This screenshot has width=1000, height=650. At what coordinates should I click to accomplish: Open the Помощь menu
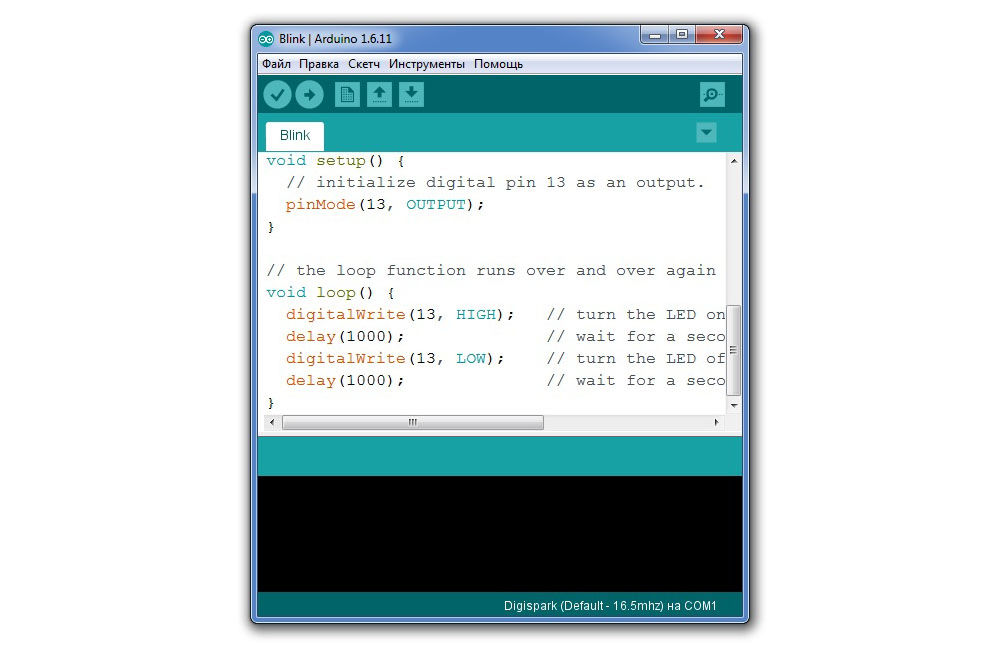pos(498,64)
